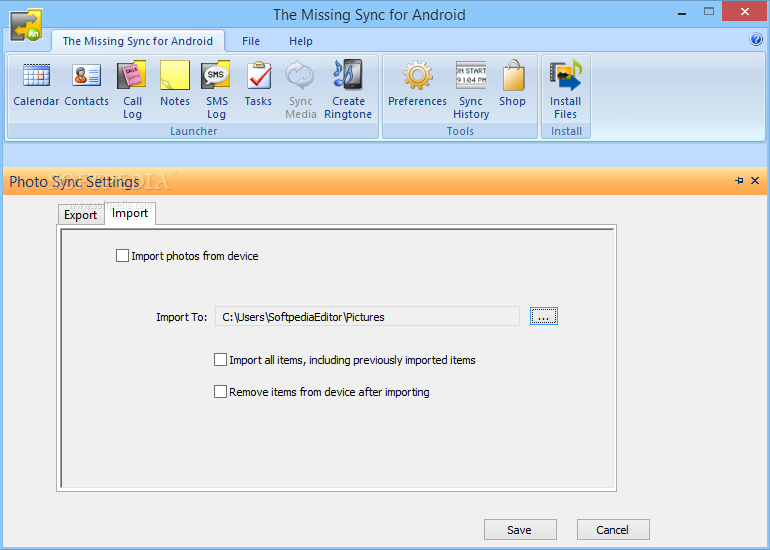Launch the Call Log viewer
Screen dimensions: 770x550
[132, 91]
